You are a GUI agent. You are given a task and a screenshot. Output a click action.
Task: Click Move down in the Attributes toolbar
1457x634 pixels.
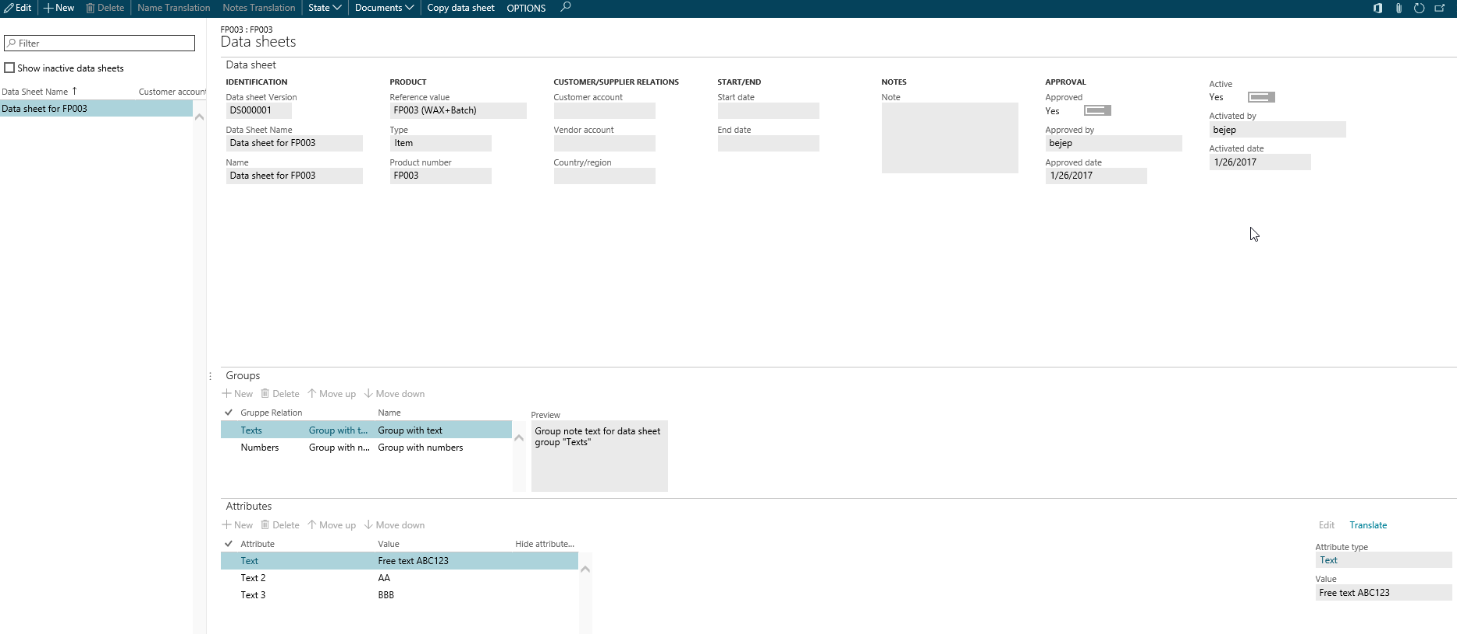tap(395, 525)
